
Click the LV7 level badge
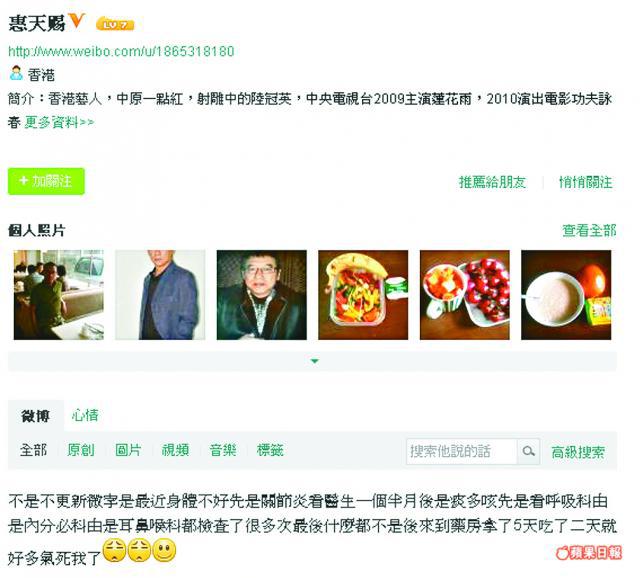tap(115, 25)
